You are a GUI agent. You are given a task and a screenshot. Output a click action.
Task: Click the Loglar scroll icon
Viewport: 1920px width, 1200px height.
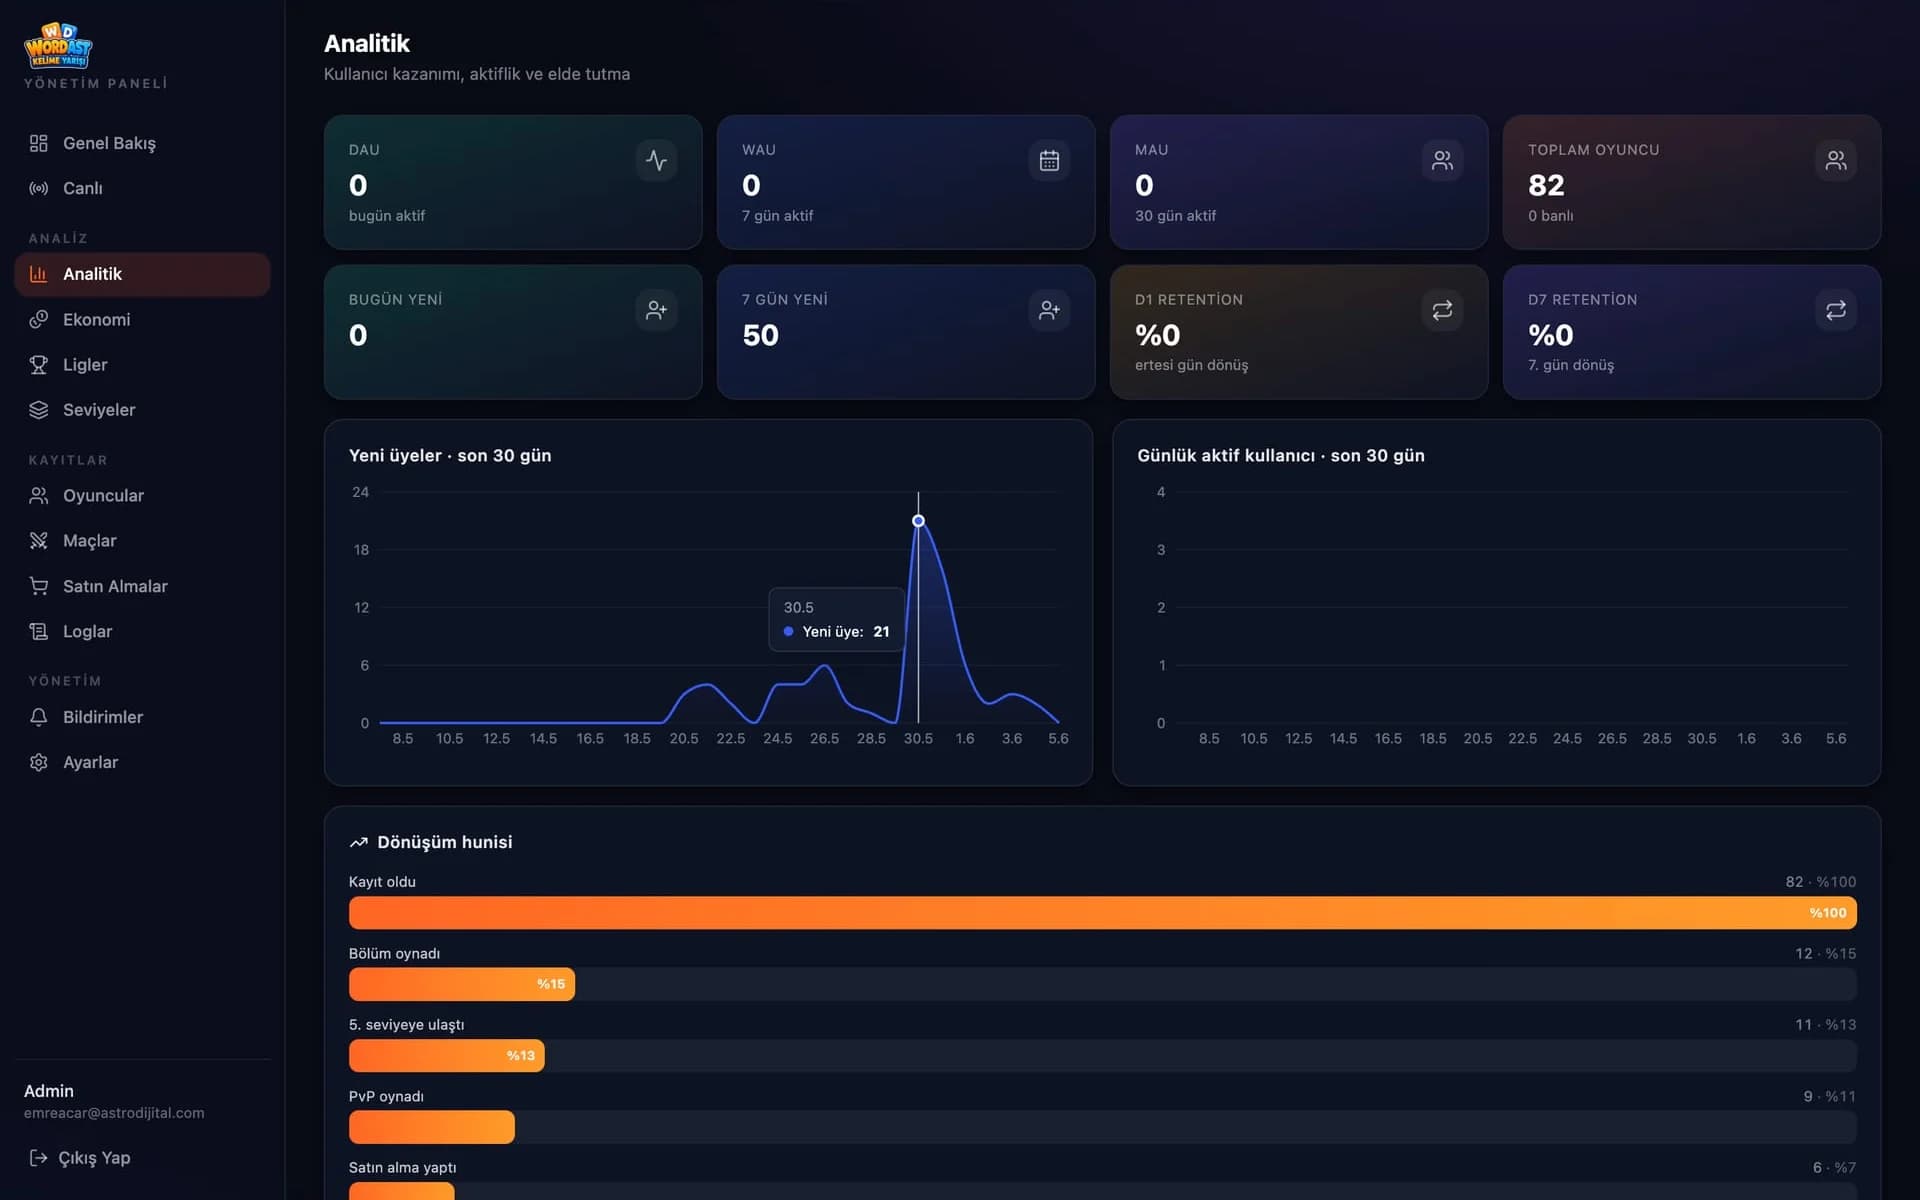click(x=38, y=631)
